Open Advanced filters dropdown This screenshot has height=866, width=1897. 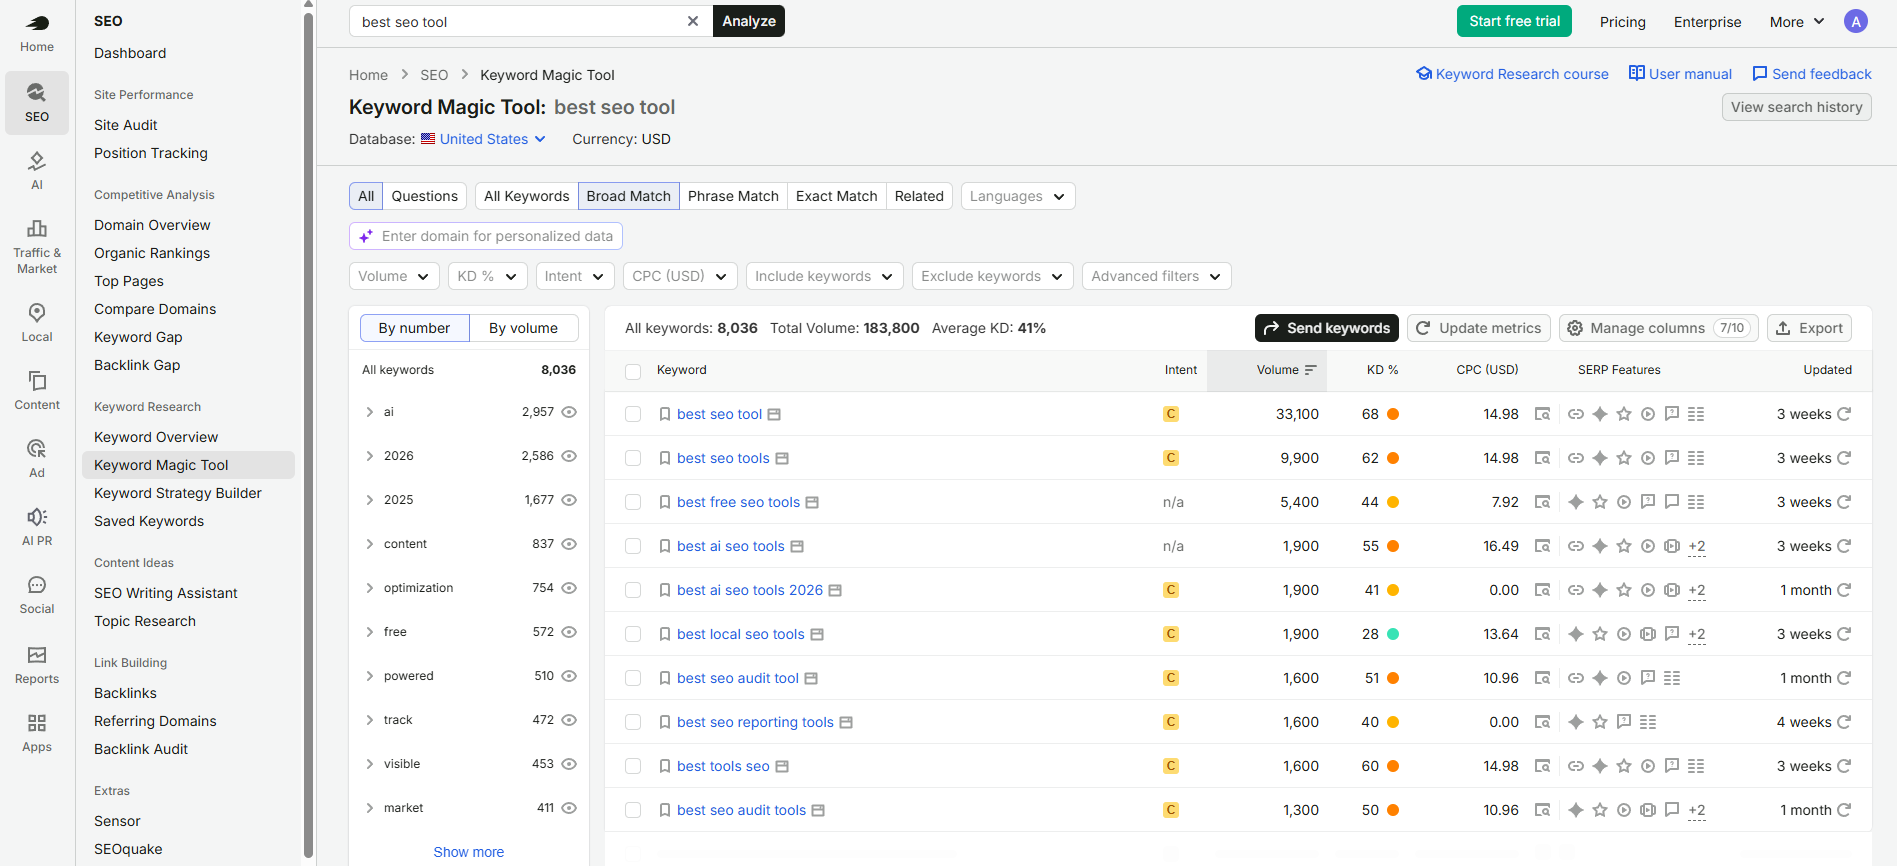(1156, 276)
